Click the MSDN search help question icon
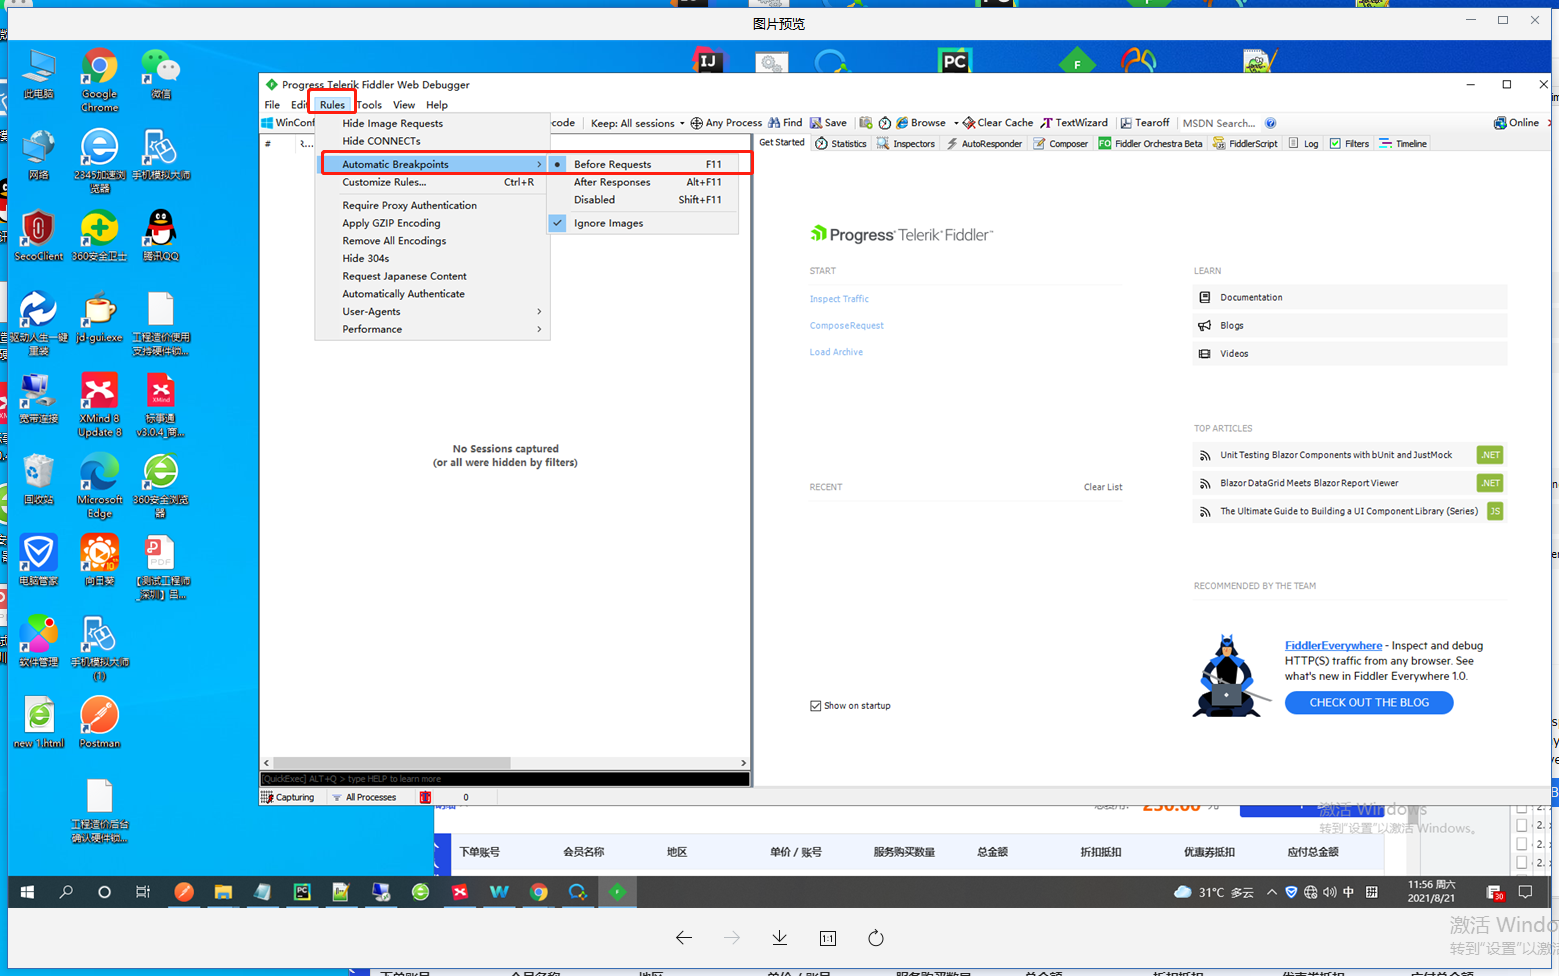The height and width of the screenshot is (976, 1559). [x=1270, y=123]
